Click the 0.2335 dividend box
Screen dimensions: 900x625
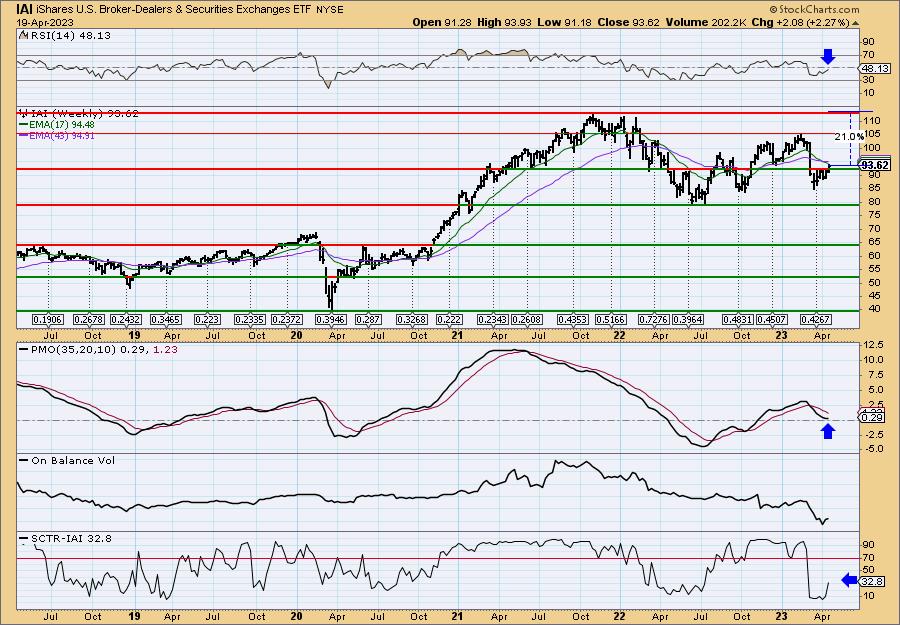[x=250, y=320]
